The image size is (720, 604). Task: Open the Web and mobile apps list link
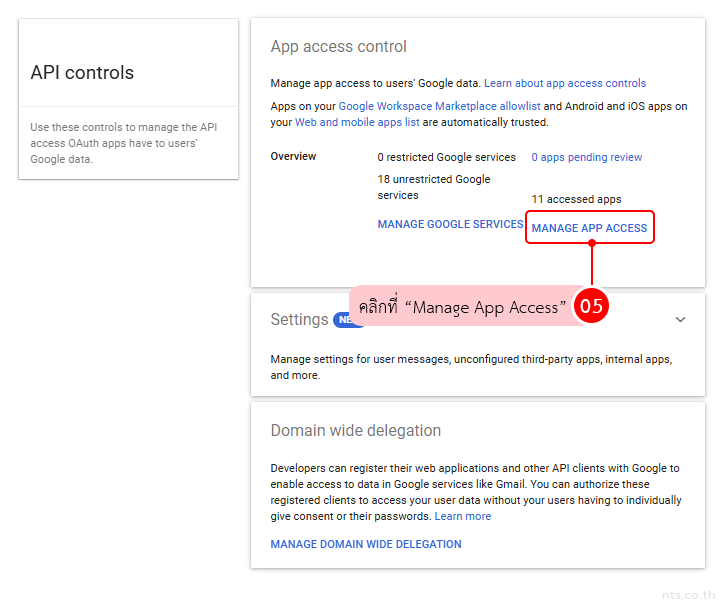pos(357,122)
